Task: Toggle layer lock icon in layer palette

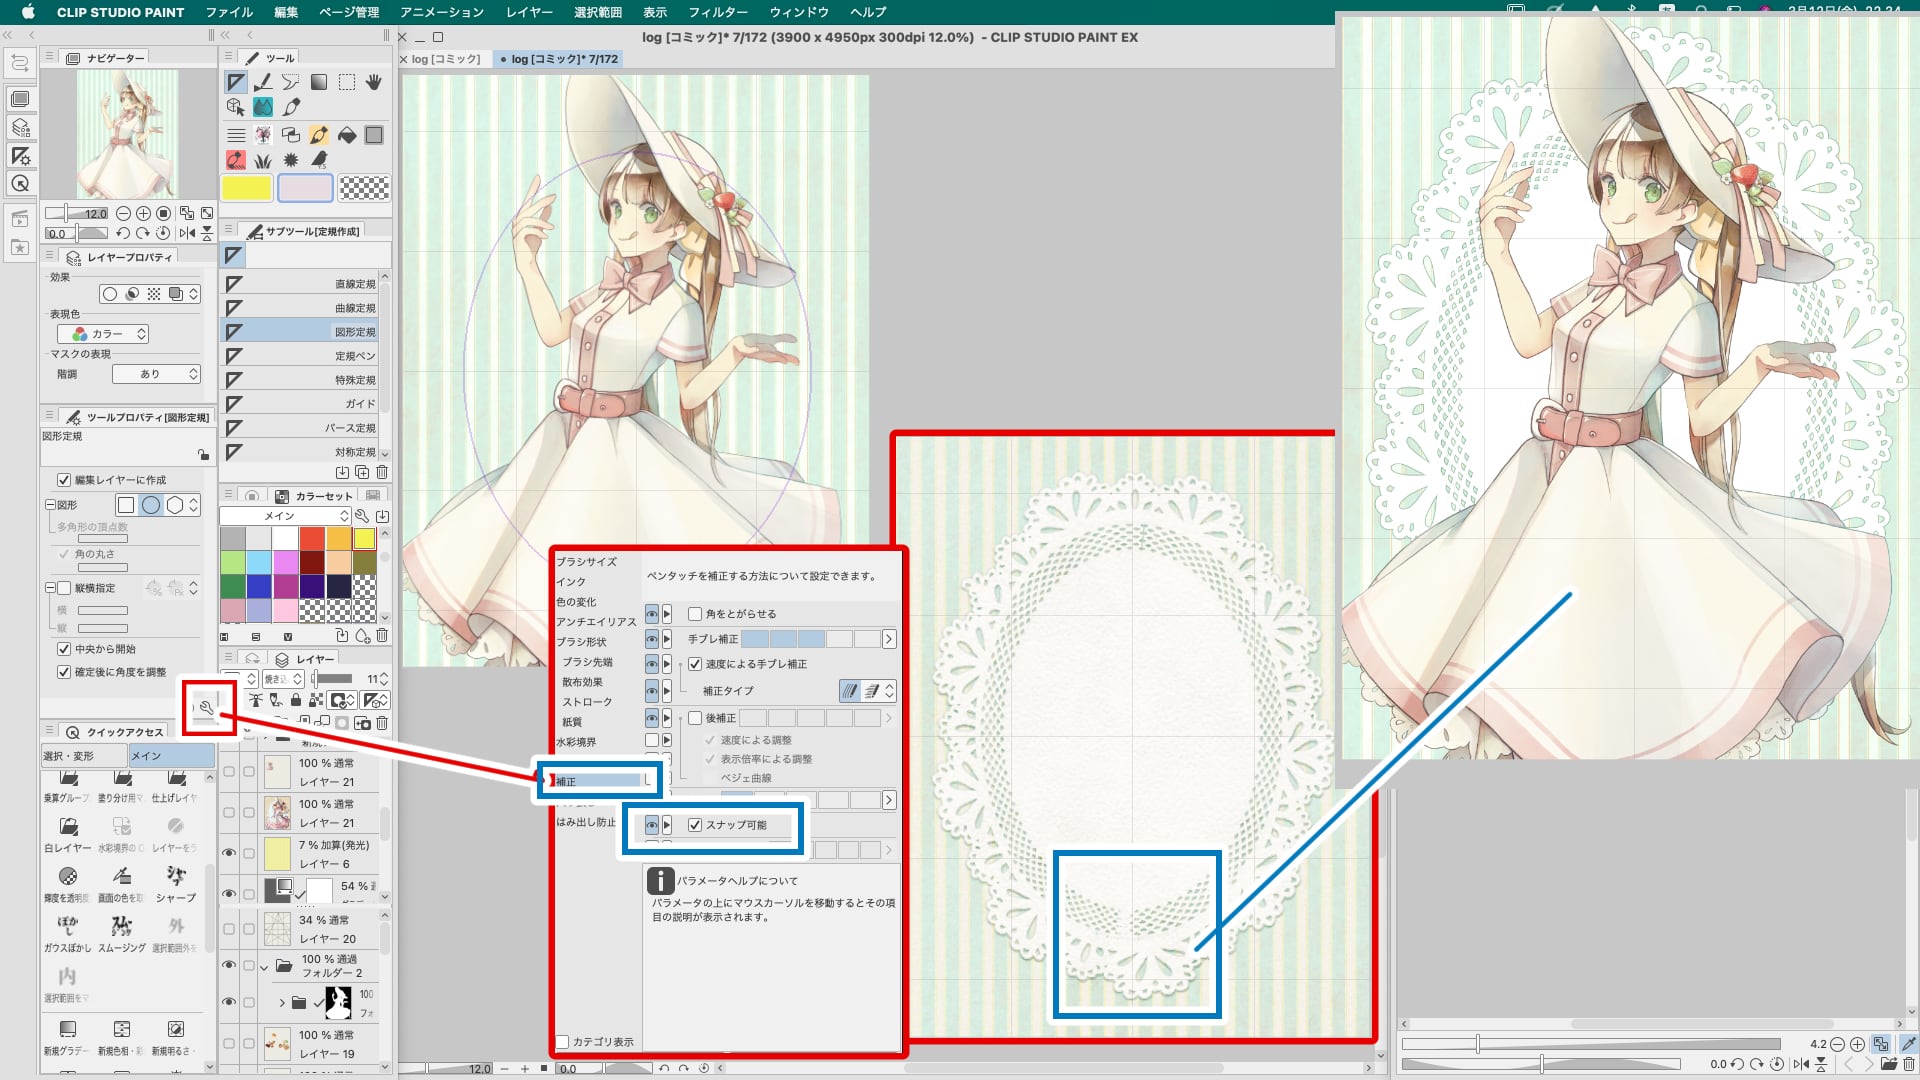Action: click(x=296, y=700)
